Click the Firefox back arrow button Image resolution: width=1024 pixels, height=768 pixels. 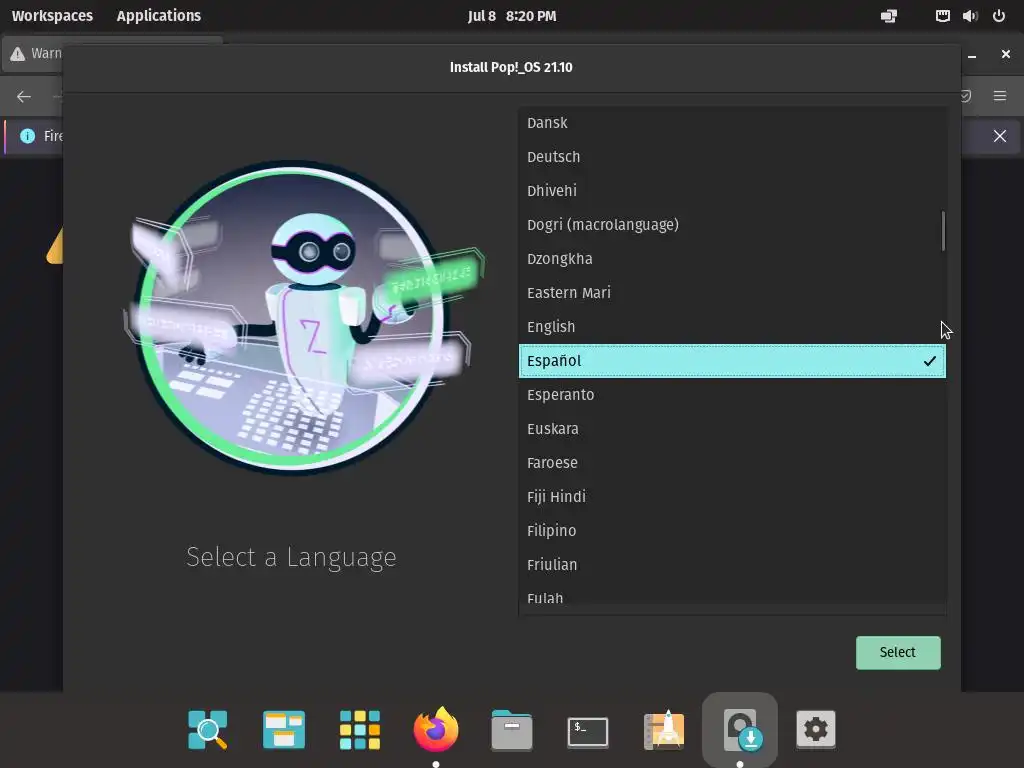[24, 97]
